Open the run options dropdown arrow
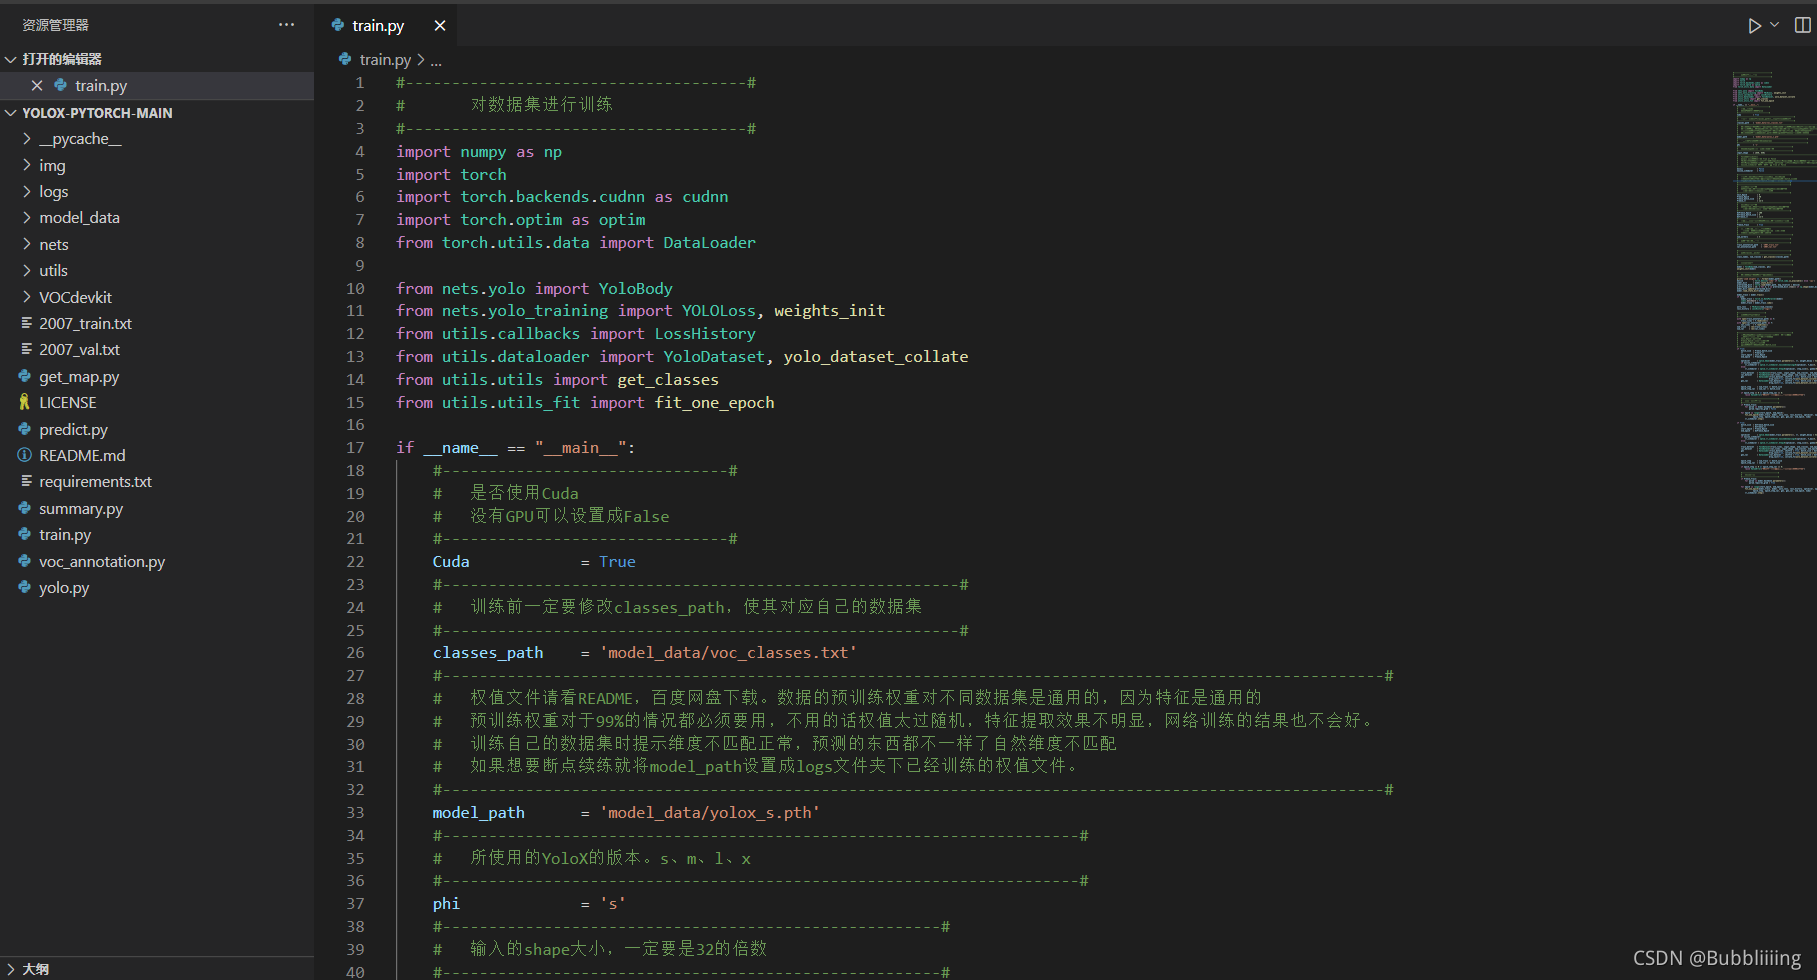This screenshot has width=1817, height=980. 1774,25
